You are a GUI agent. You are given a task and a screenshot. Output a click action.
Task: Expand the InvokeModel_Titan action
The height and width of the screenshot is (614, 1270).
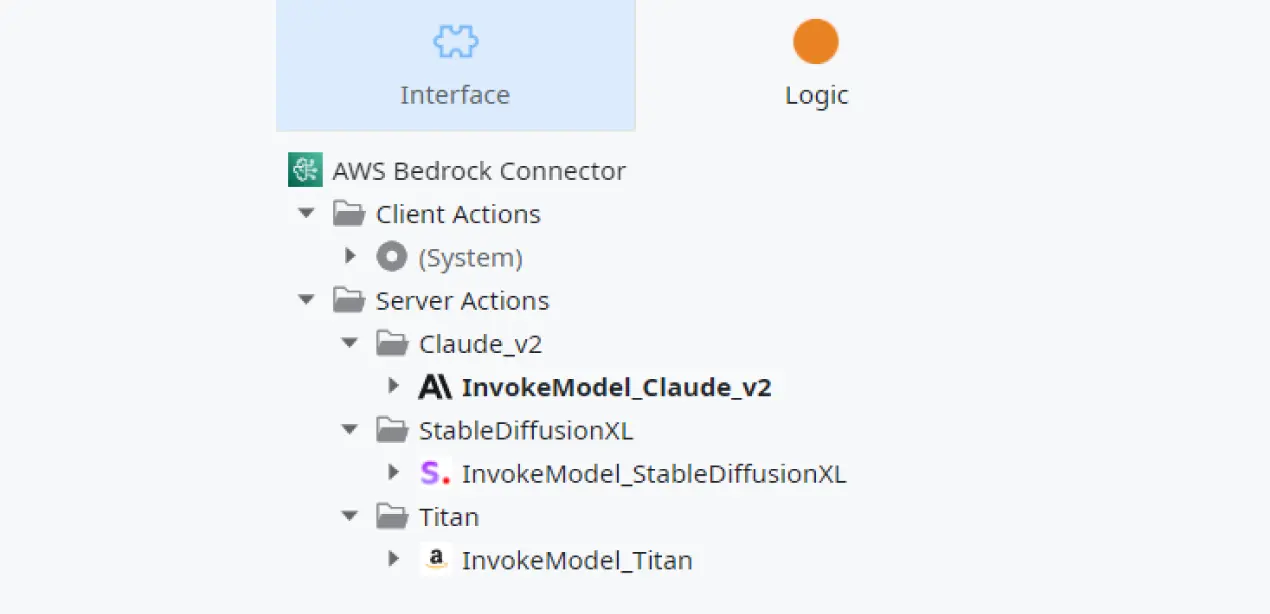pyautogui.click(x=393, y=559)
